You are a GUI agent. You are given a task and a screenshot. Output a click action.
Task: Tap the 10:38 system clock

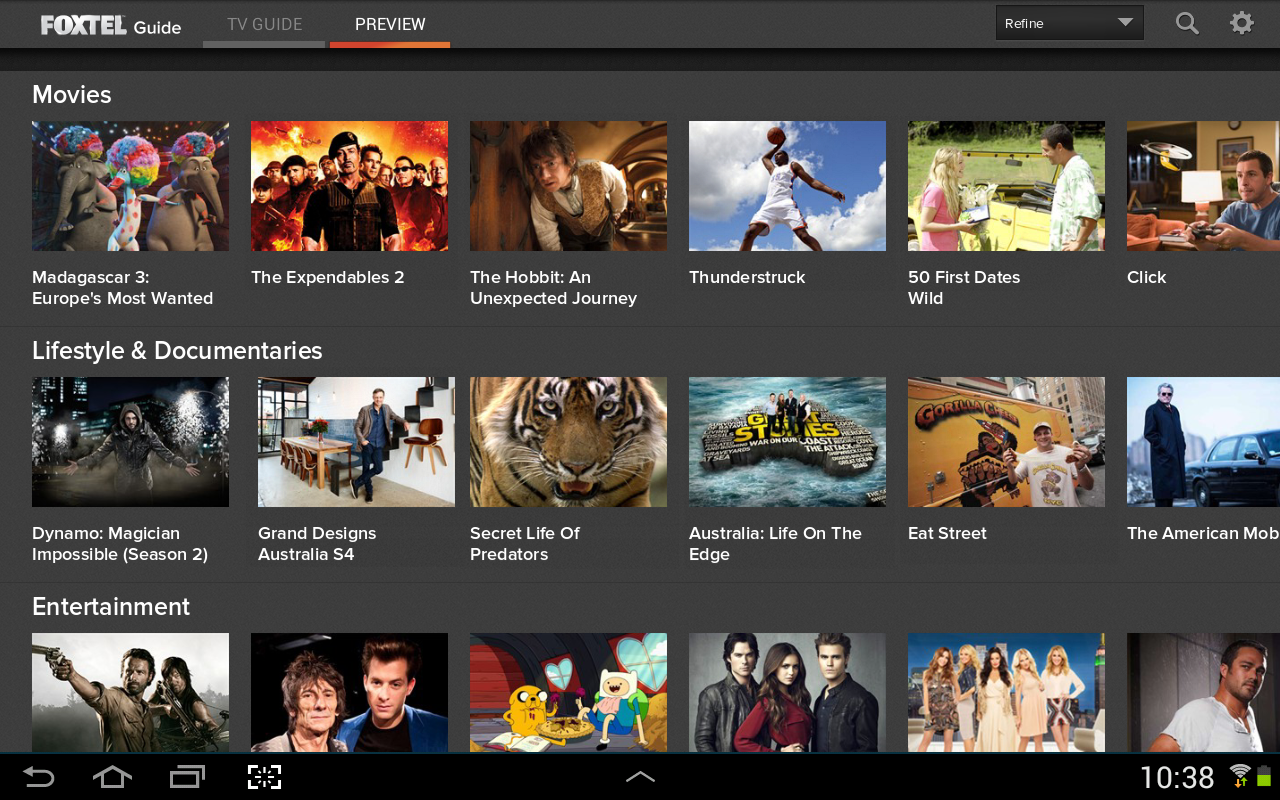pos(1177,777)
